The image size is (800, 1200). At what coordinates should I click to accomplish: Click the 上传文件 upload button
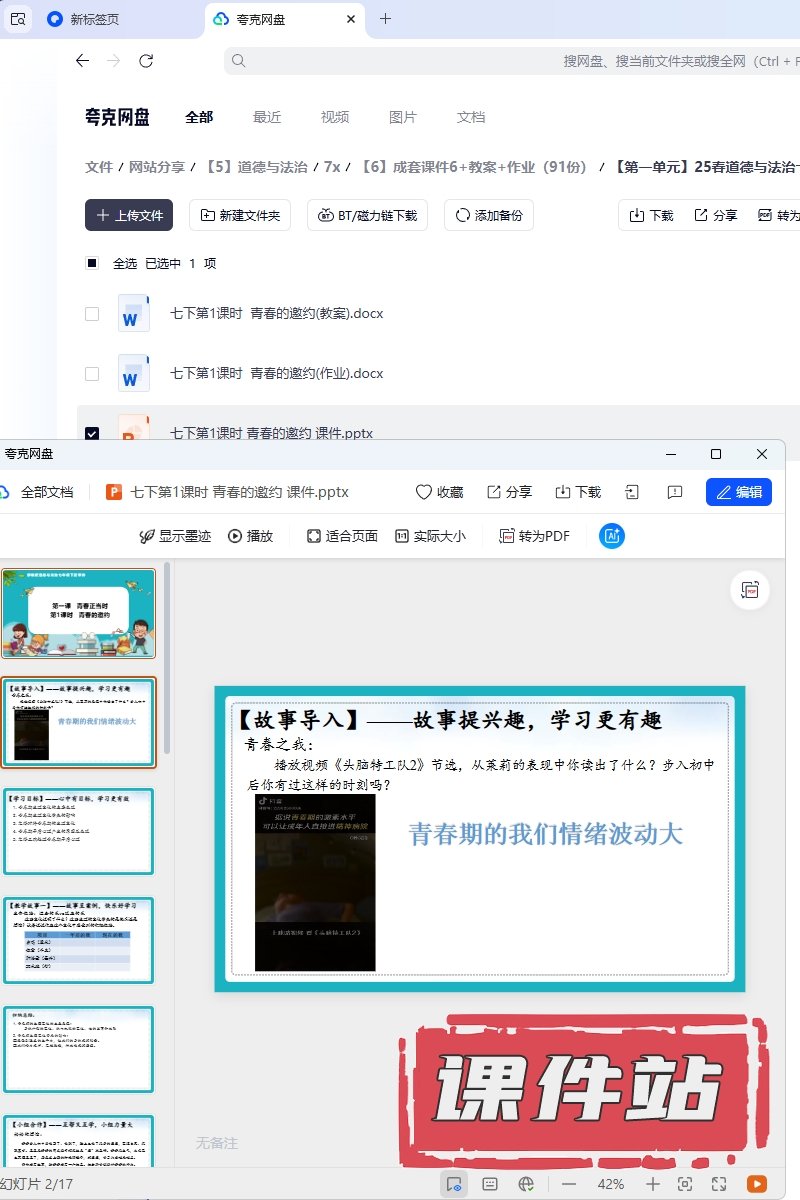tap(129, 215)
